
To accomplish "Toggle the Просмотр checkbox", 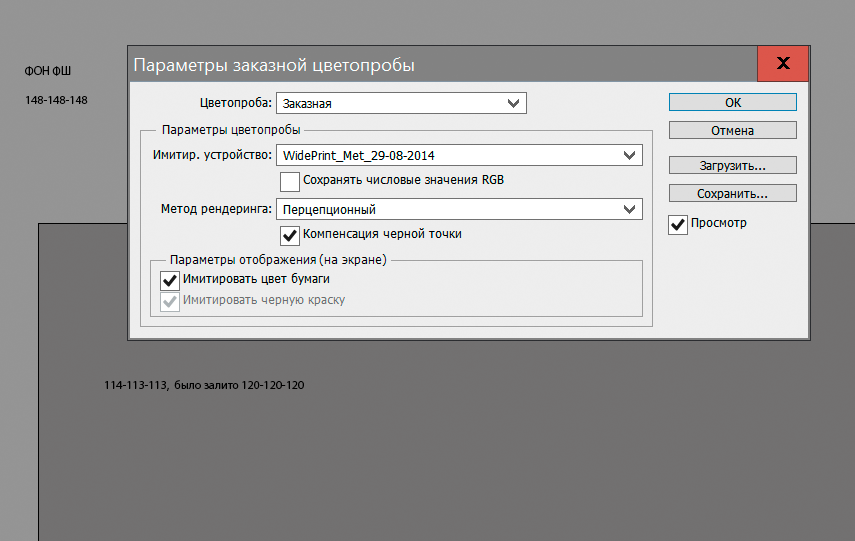I will click(678, 225).
